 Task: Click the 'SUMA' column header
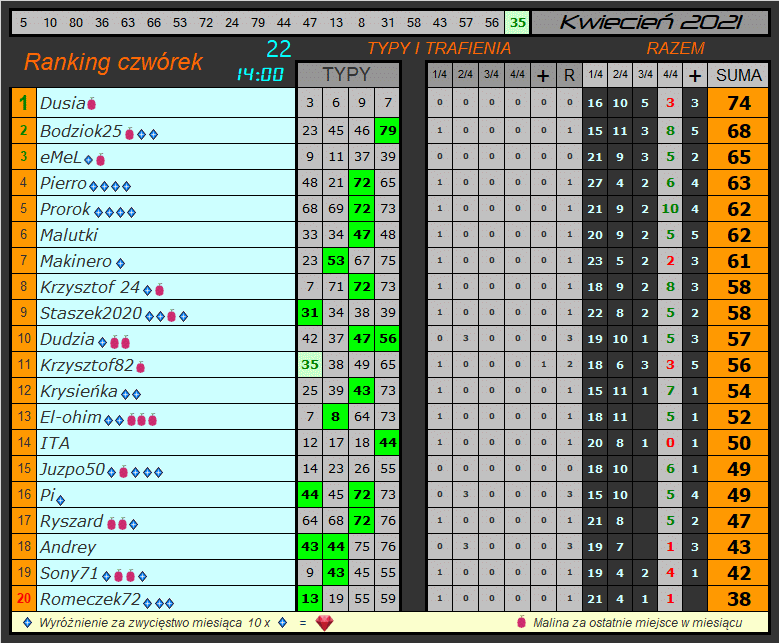(738, 75)
